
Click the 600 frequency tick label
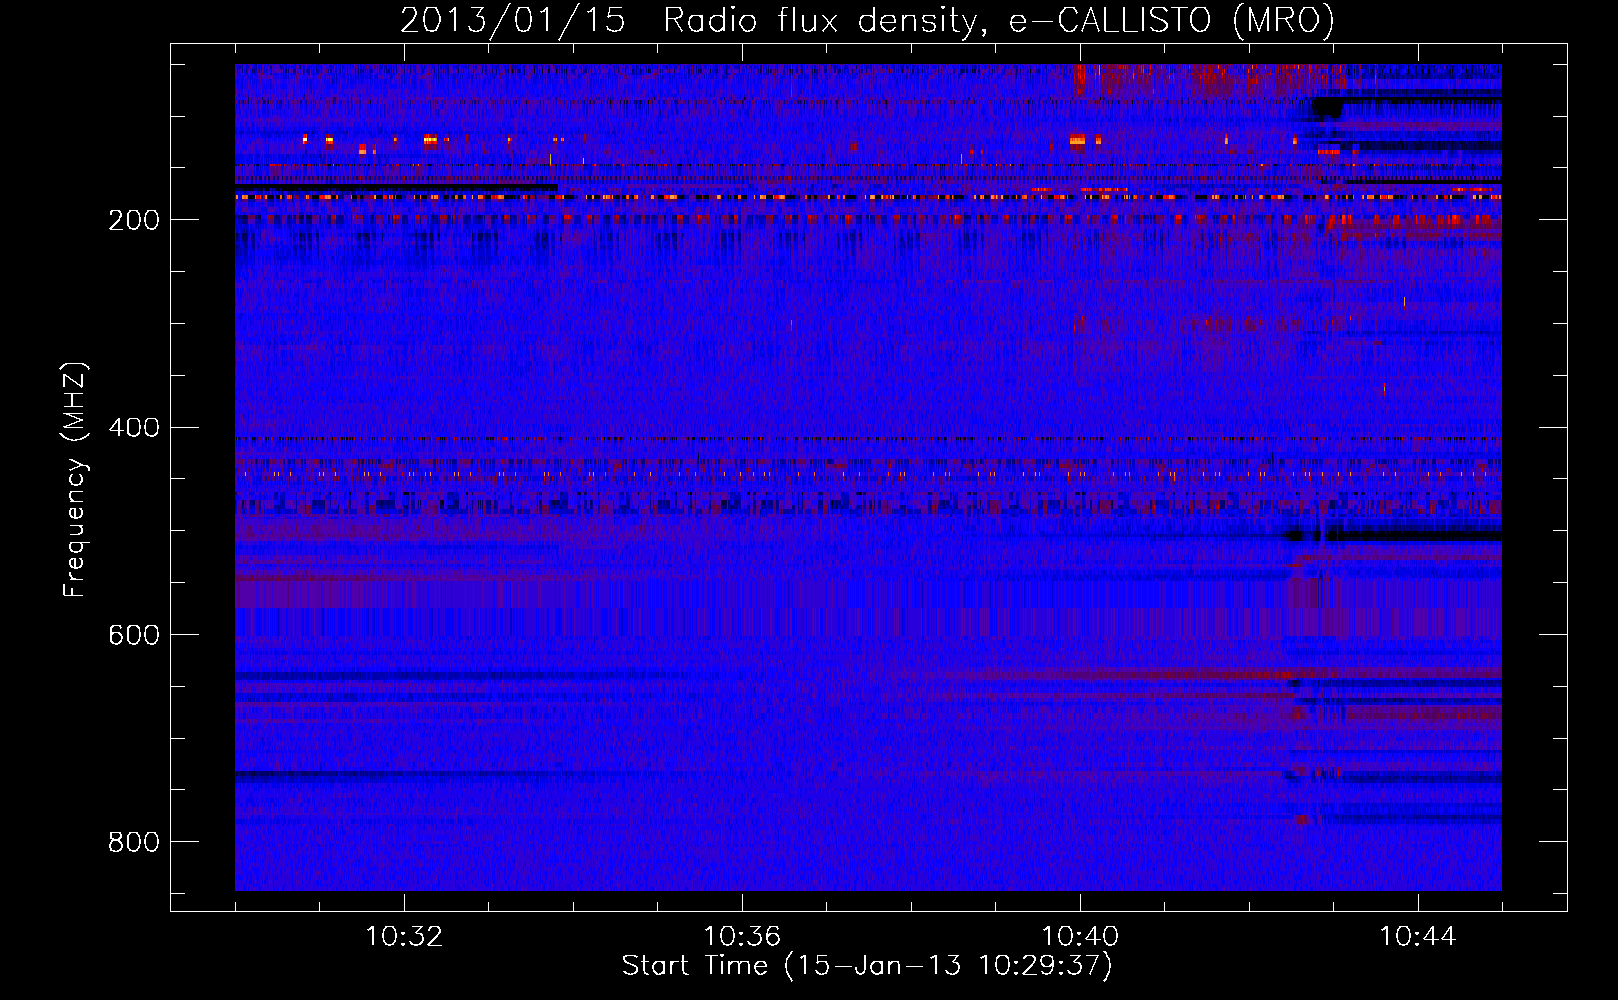click(134, 636)
